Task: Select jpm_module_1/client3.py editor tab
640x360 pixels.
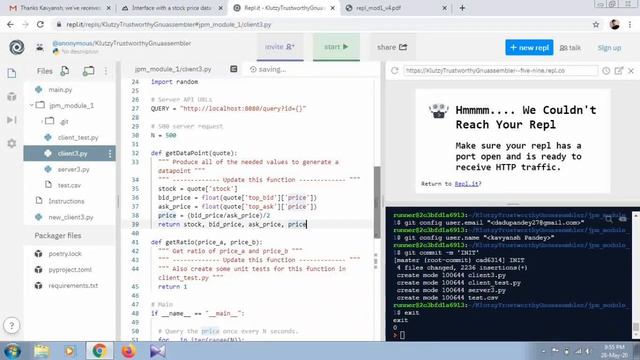Action: (x=173, y=69)
